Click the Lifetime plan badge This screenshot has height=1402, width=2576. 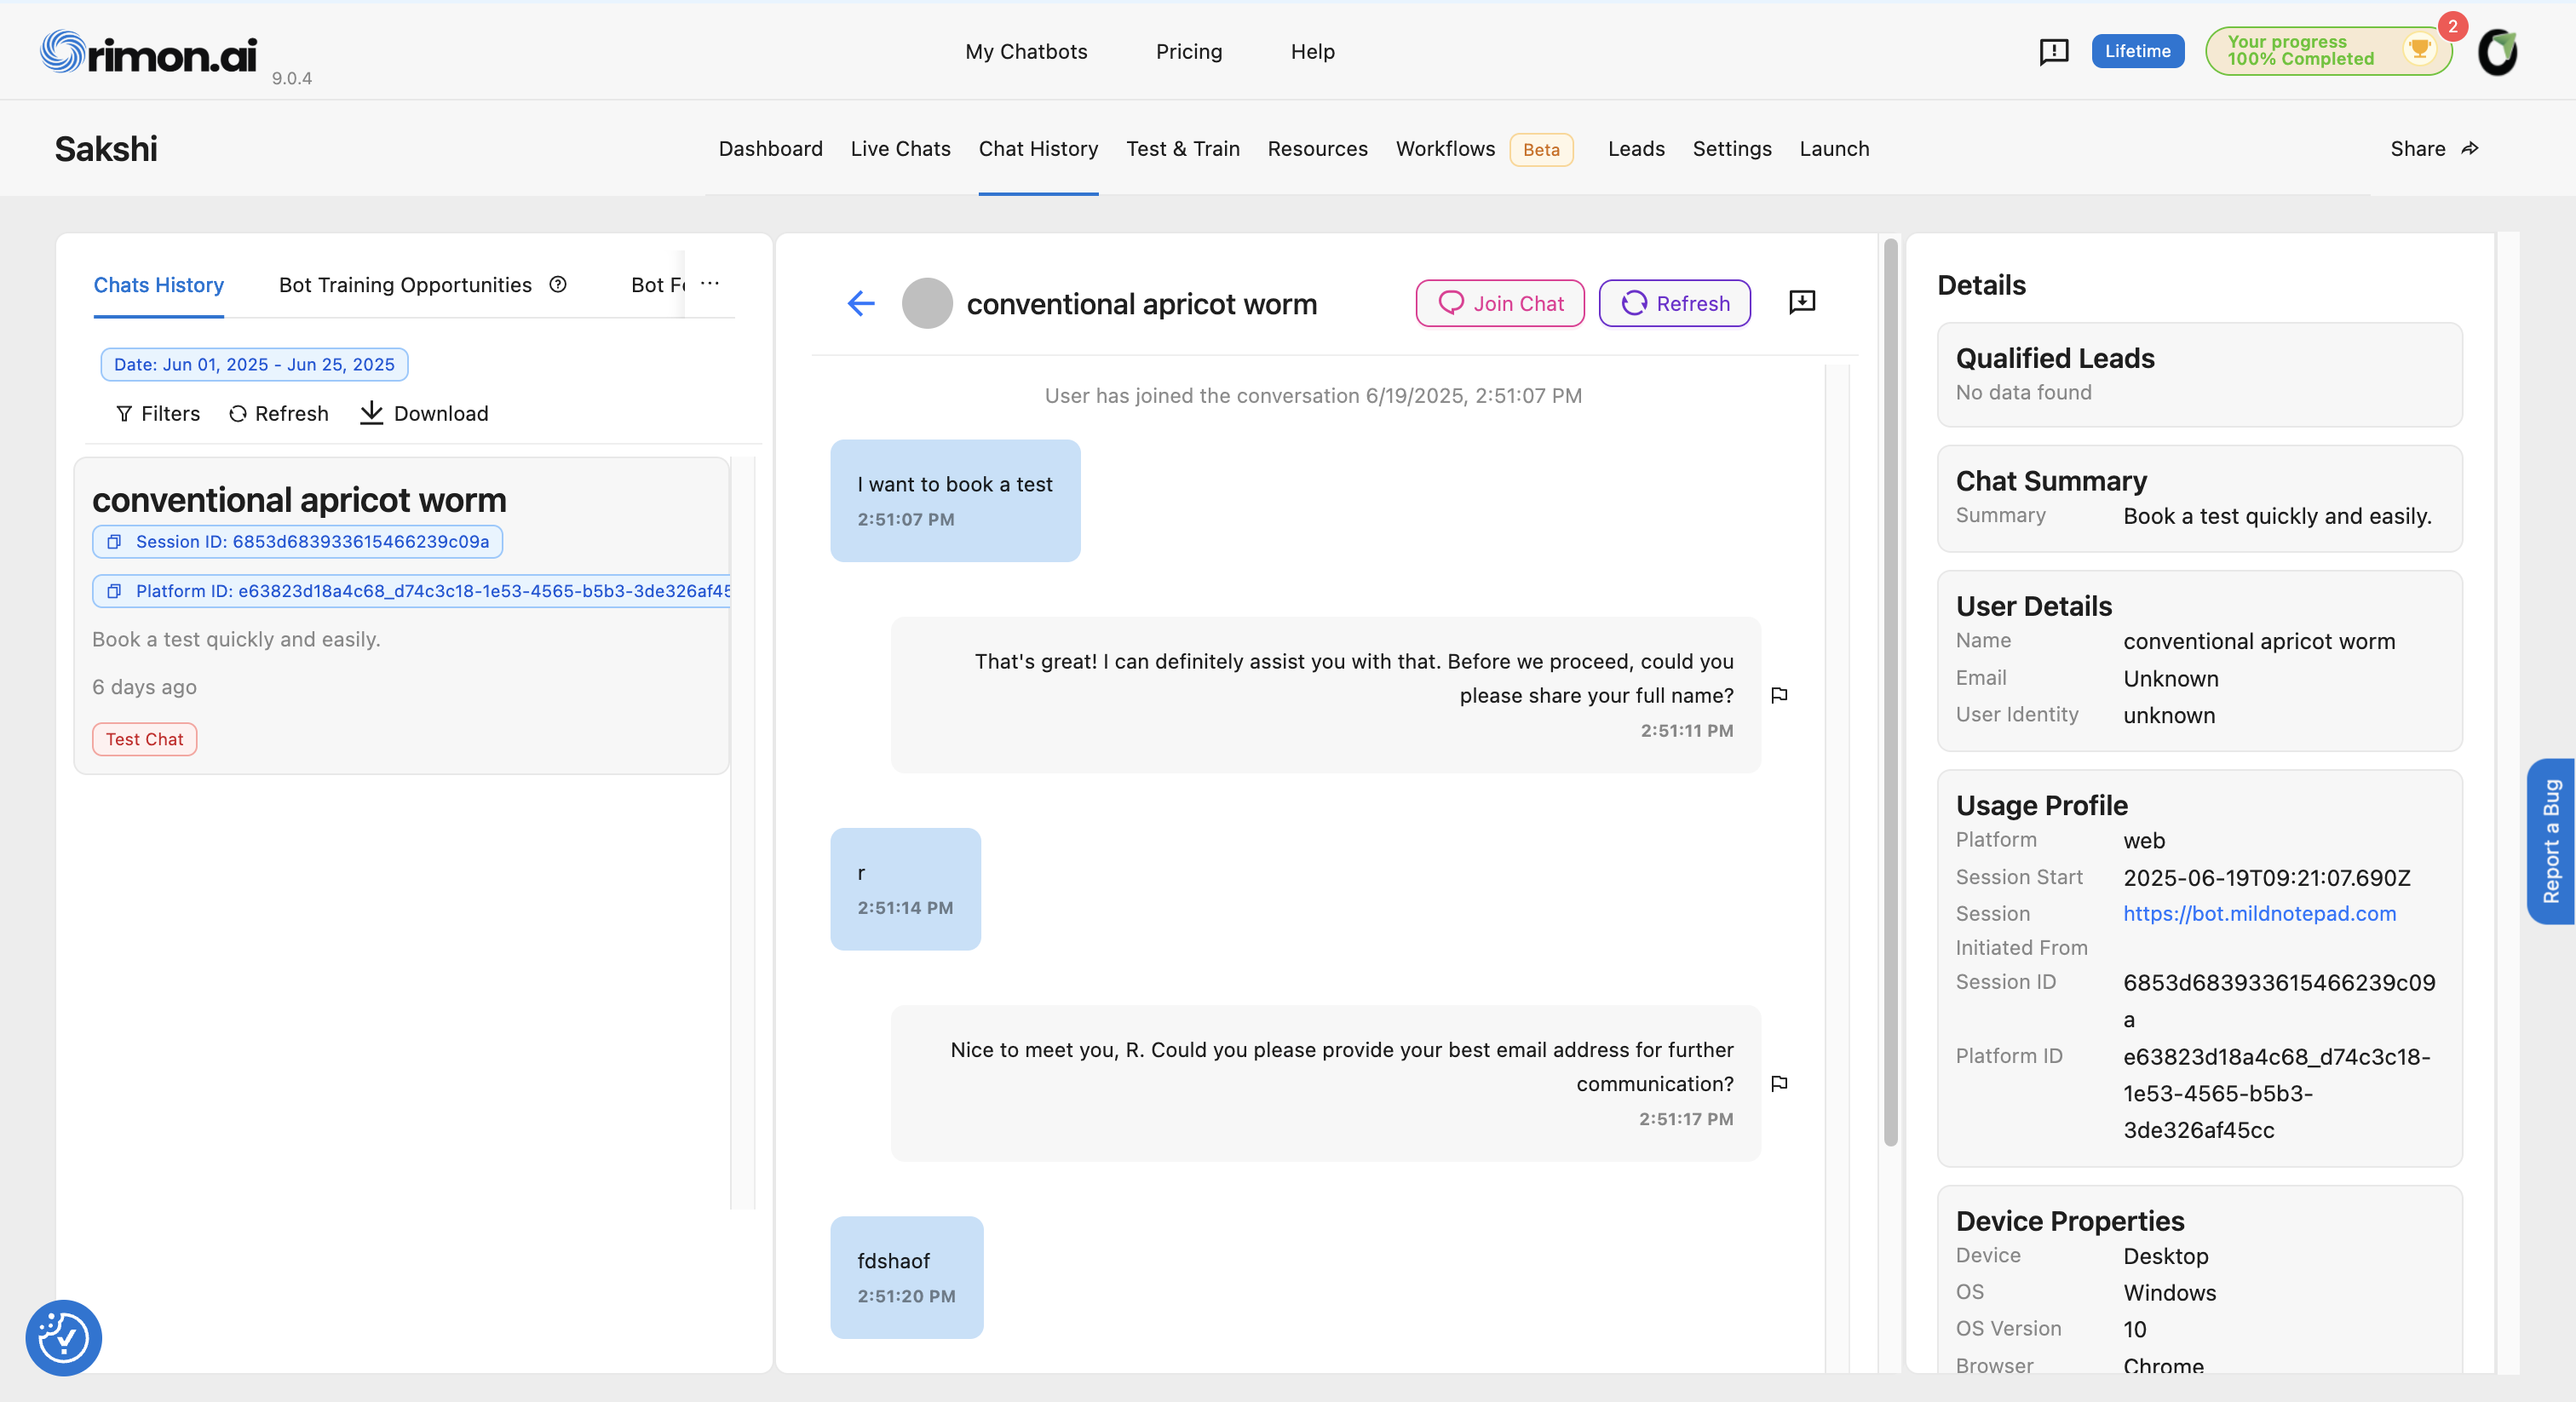(x=2137, y=51)
